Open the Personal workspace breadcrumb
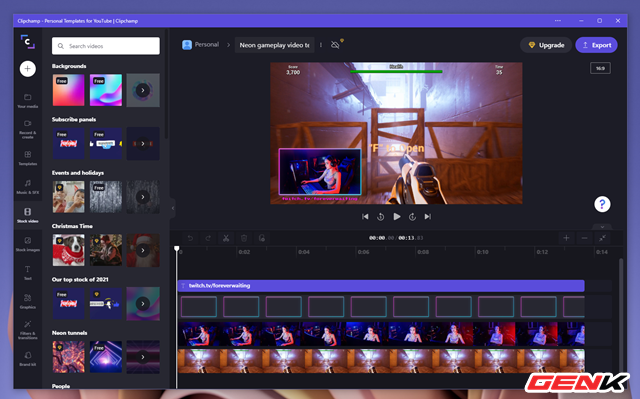640x399 pixels. [x=201, y=44]
